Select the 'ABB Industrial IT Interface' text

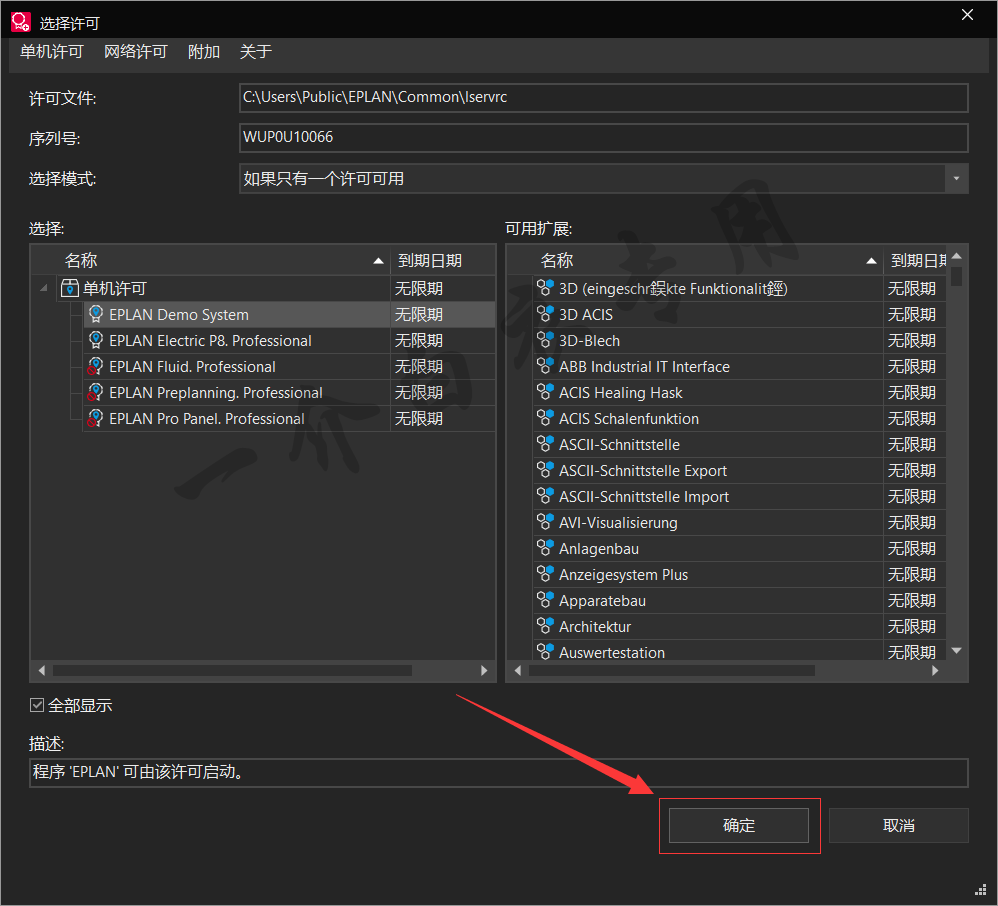tap(644, 367)
